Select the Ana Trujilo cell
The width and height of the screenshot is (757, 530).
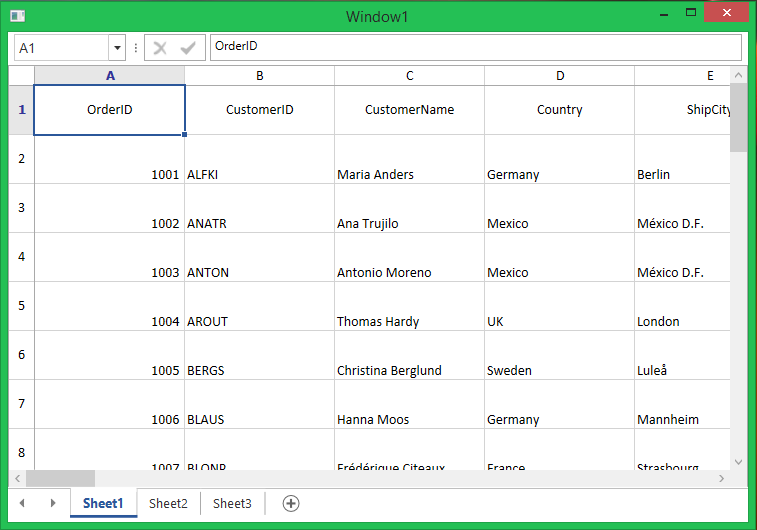coord(409,209)
